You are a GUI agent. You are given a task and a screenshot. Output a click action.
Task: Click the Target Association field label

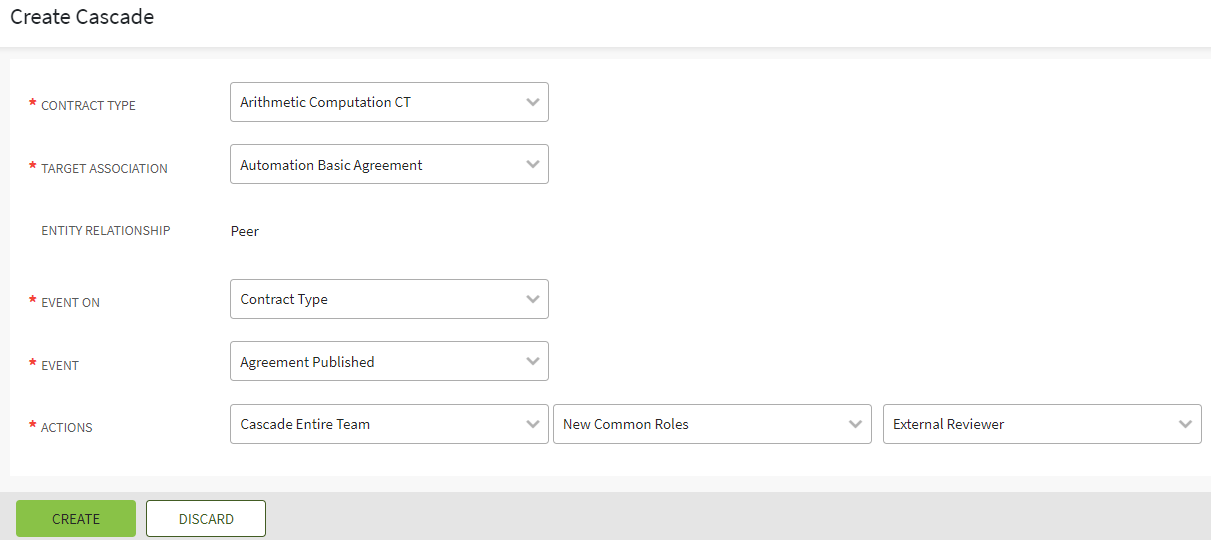(104, 169)
